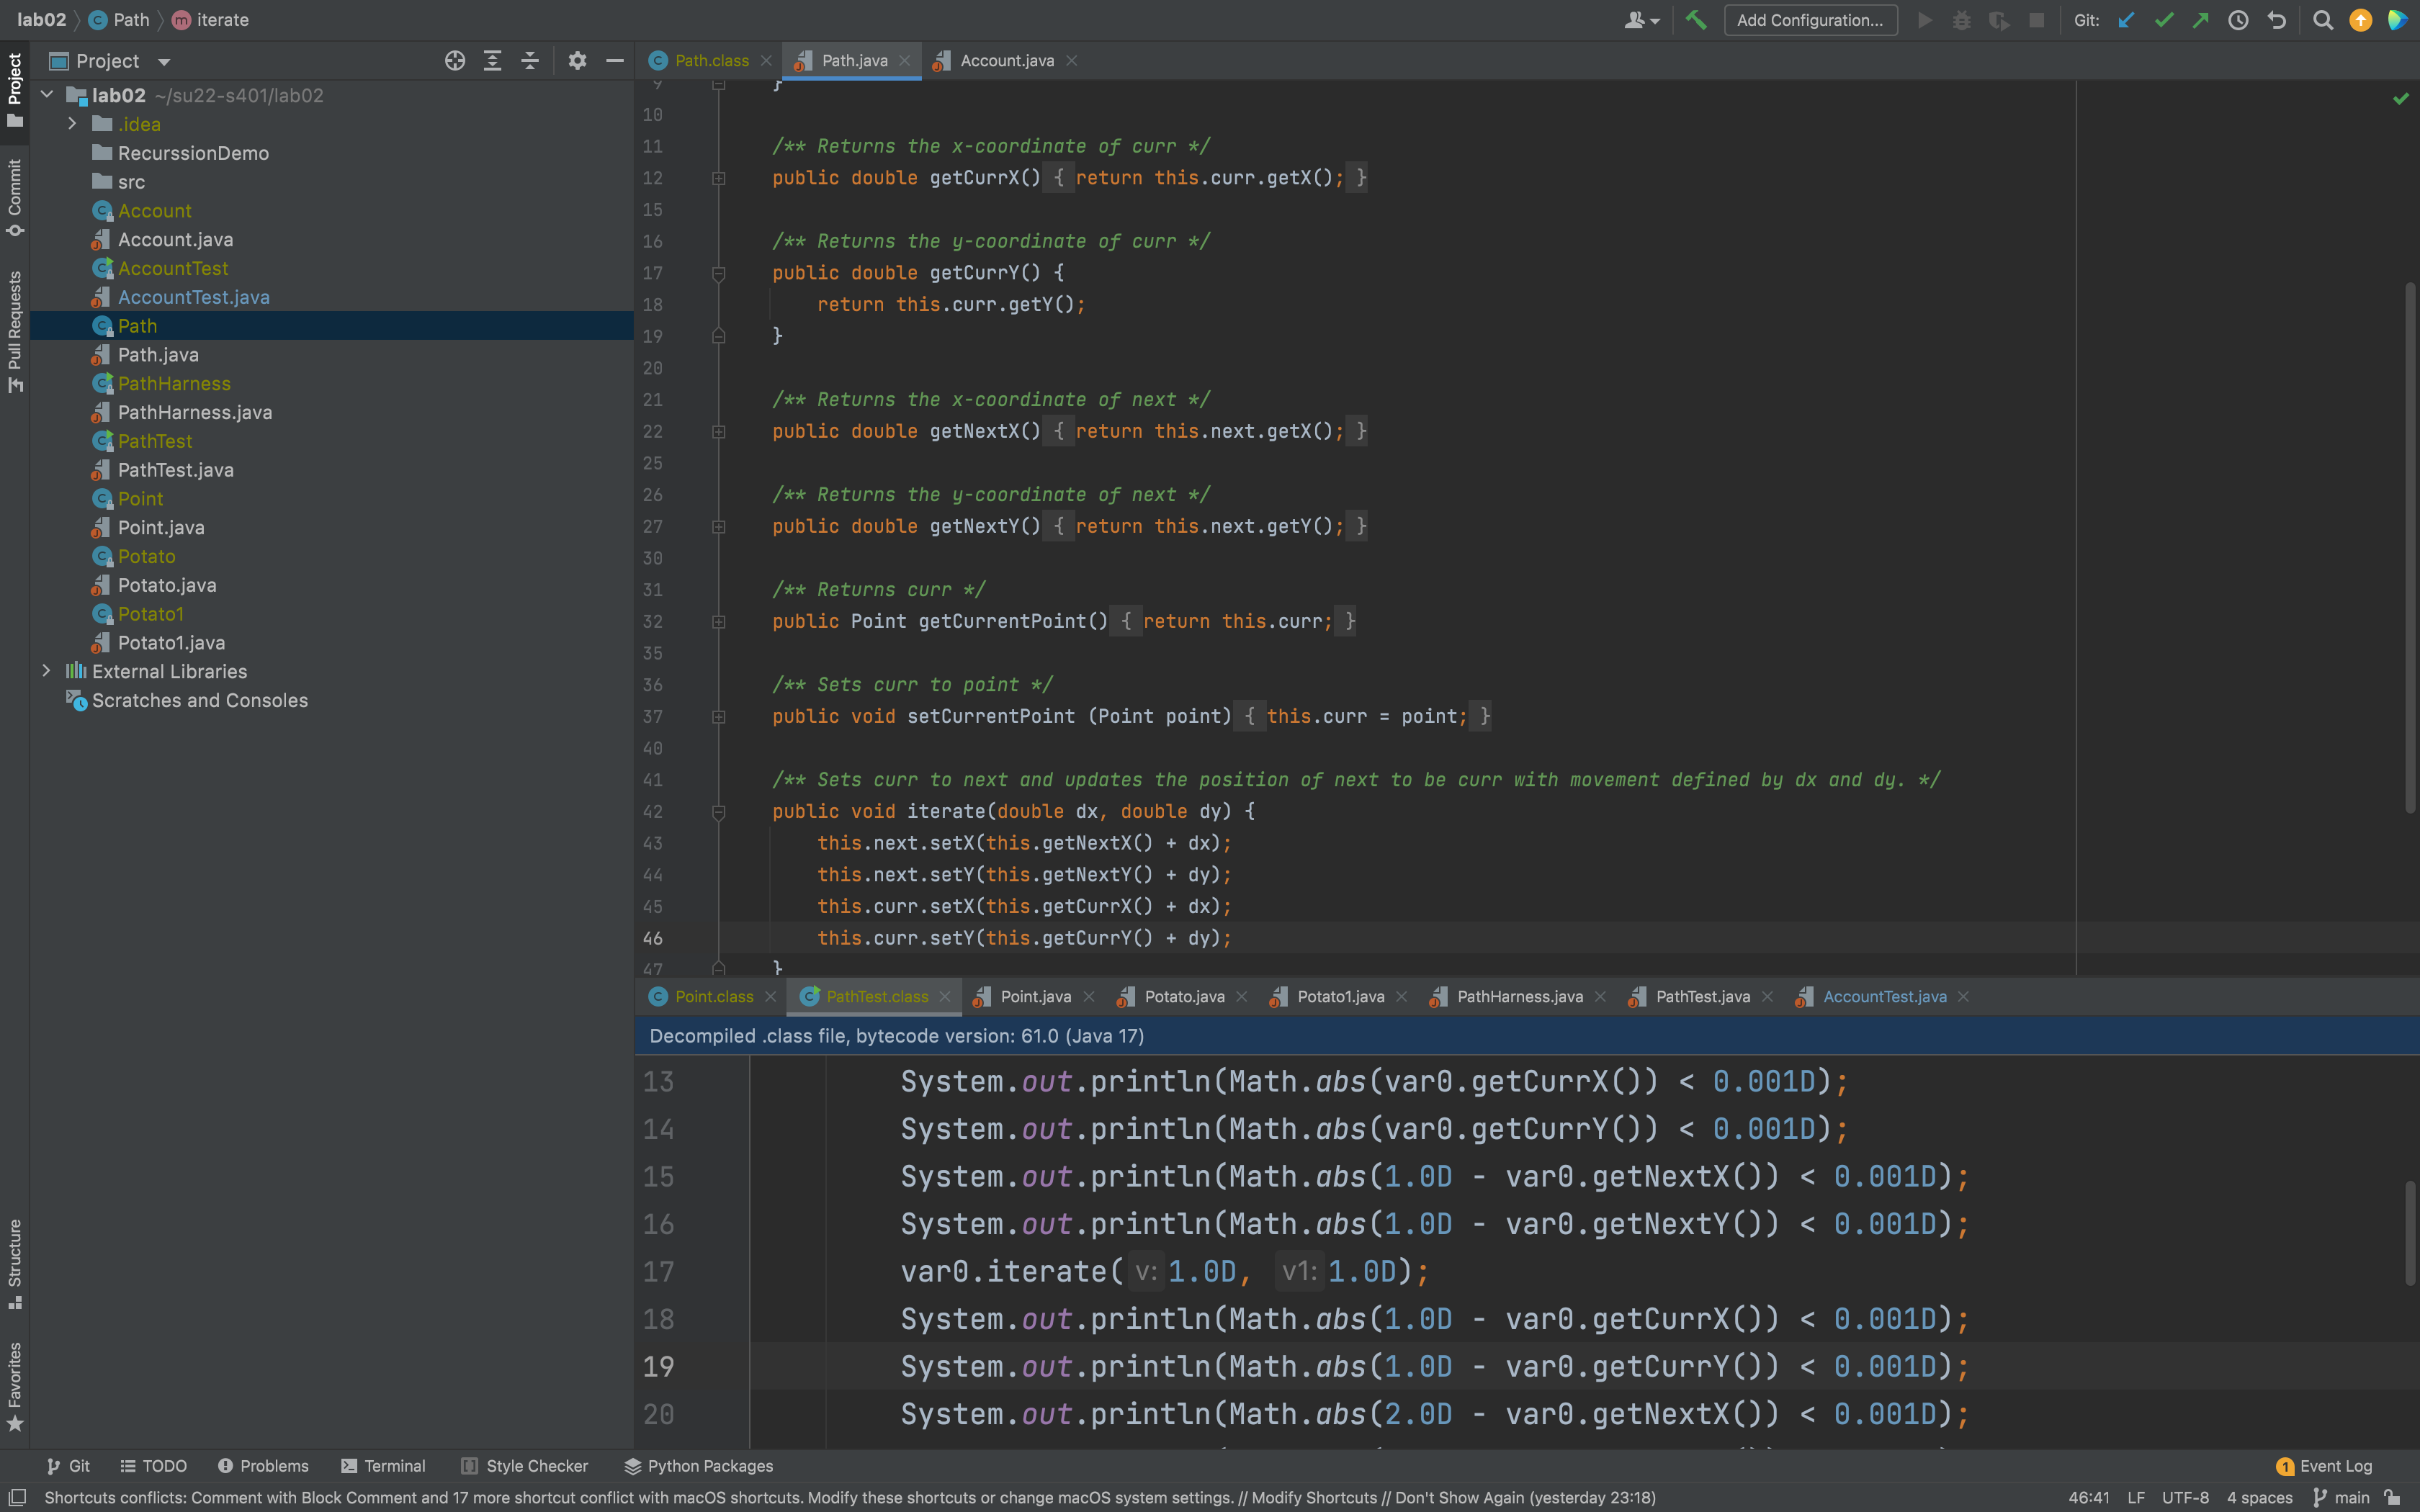Click the lower editor vertical scrollbar

click(2410, 1232)
